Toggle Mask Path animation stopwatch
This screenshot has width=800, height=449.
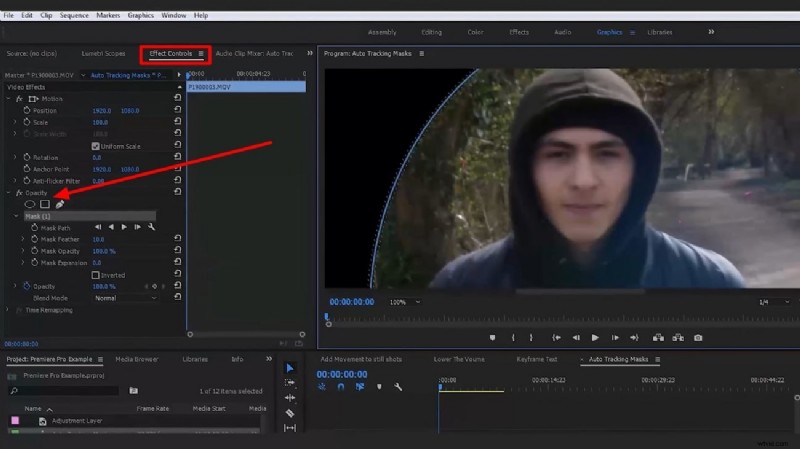point(35,228)
